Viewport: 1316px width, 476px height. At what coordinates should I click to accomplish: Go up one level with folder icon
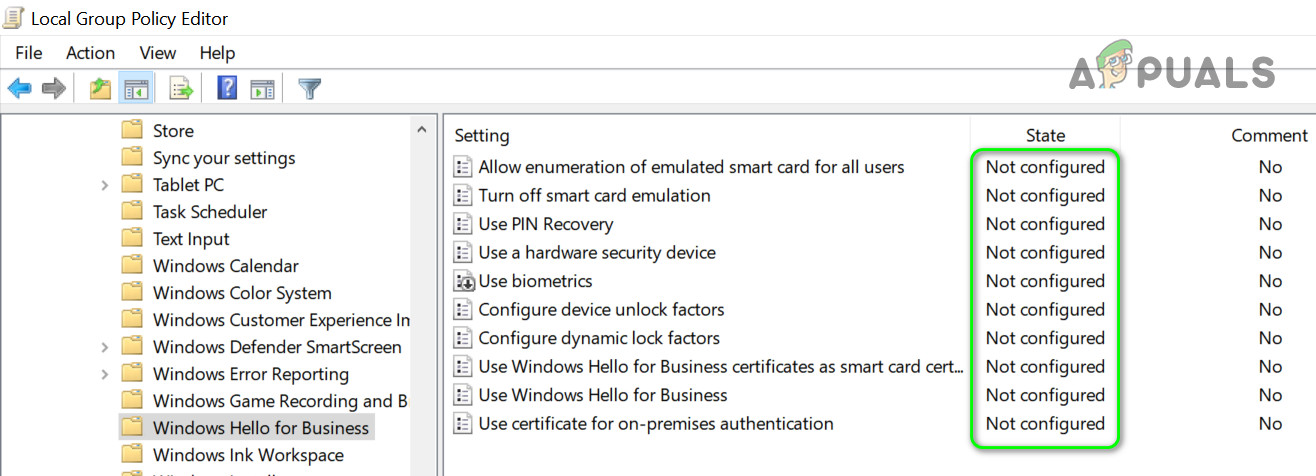pos(100,89)
